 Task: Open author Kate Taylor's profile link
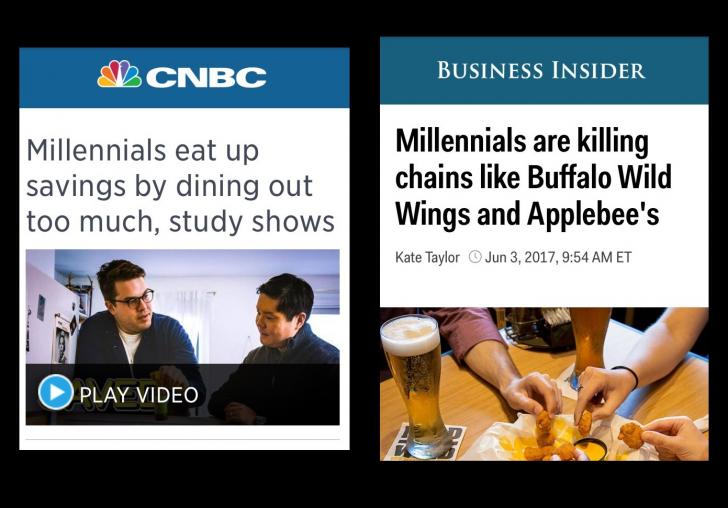point(427,257)
